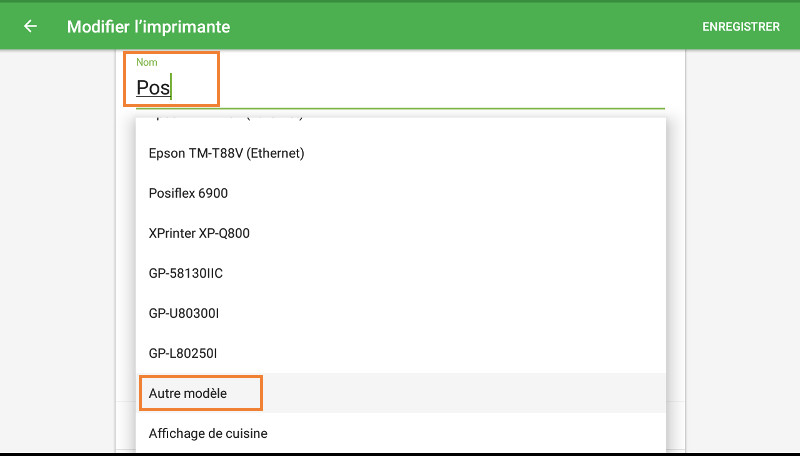Click the white card margin right of the dropdown

pos(675,250)
